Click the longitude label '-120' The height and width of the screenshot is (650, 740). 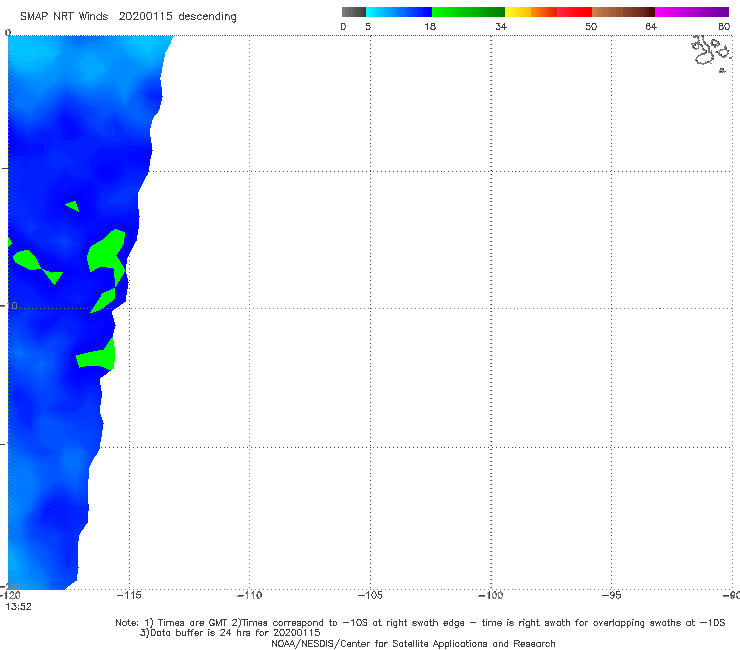pos(10,595)
